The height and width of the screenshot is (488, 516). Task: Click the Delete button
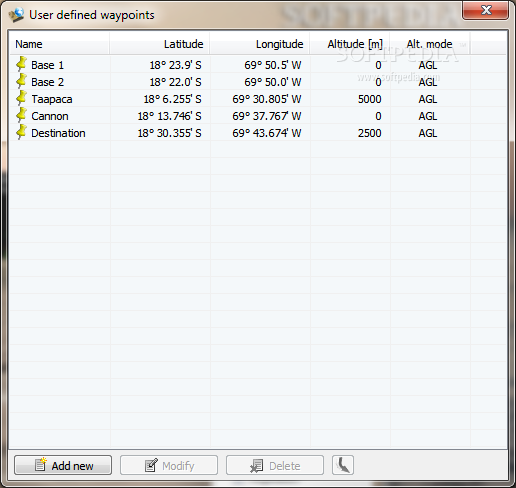[x=275, y=465]
